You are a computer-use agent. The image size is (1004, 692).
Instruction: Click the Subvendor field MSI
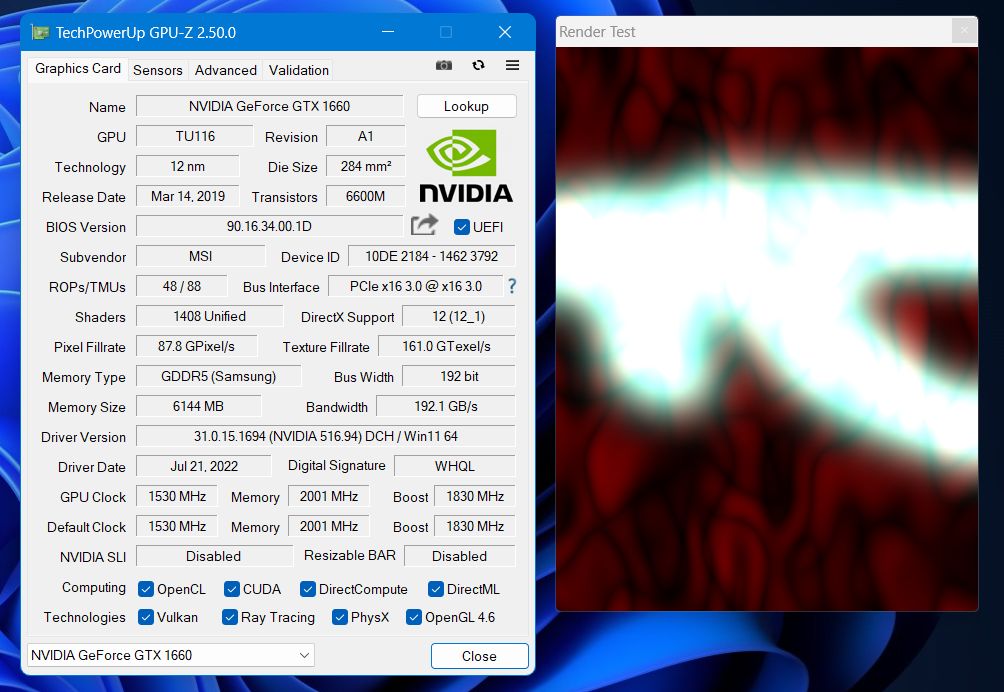(x=200, y=256)
